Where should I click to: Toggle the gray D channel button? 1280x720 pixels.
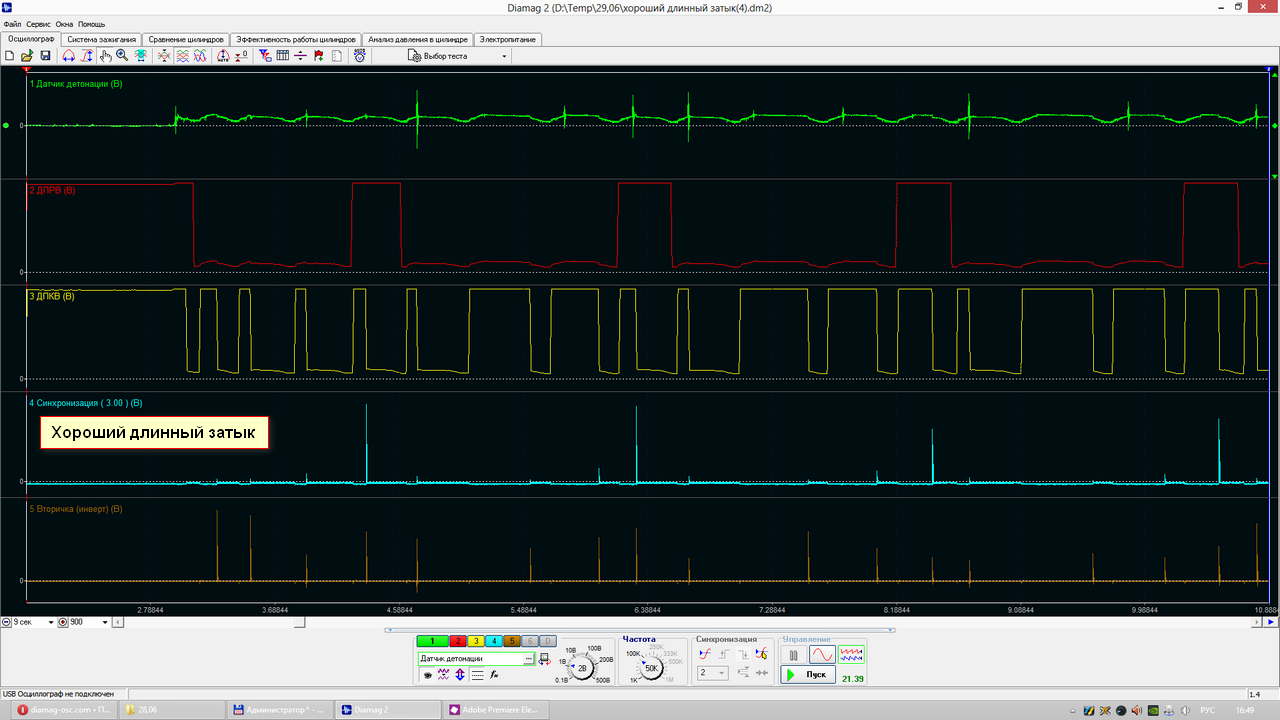[548, 641]
